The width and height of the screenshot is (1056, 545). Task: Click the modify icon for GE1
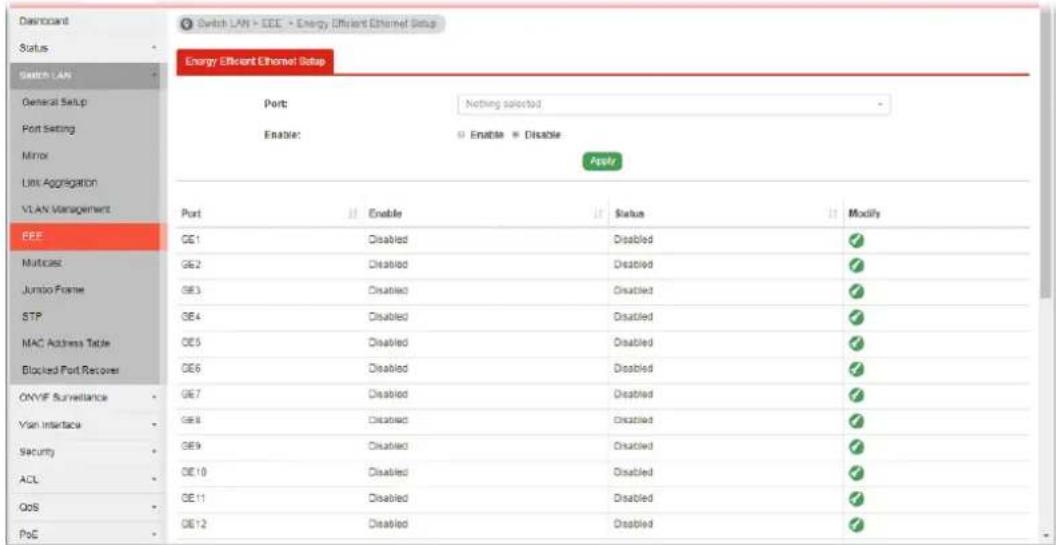857,240
